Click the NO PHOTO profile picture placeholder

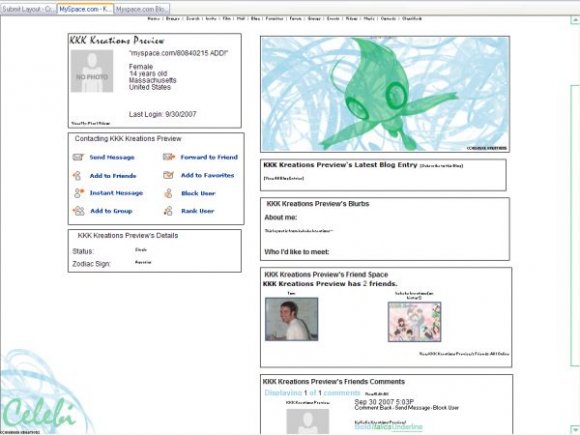[92, 71]
